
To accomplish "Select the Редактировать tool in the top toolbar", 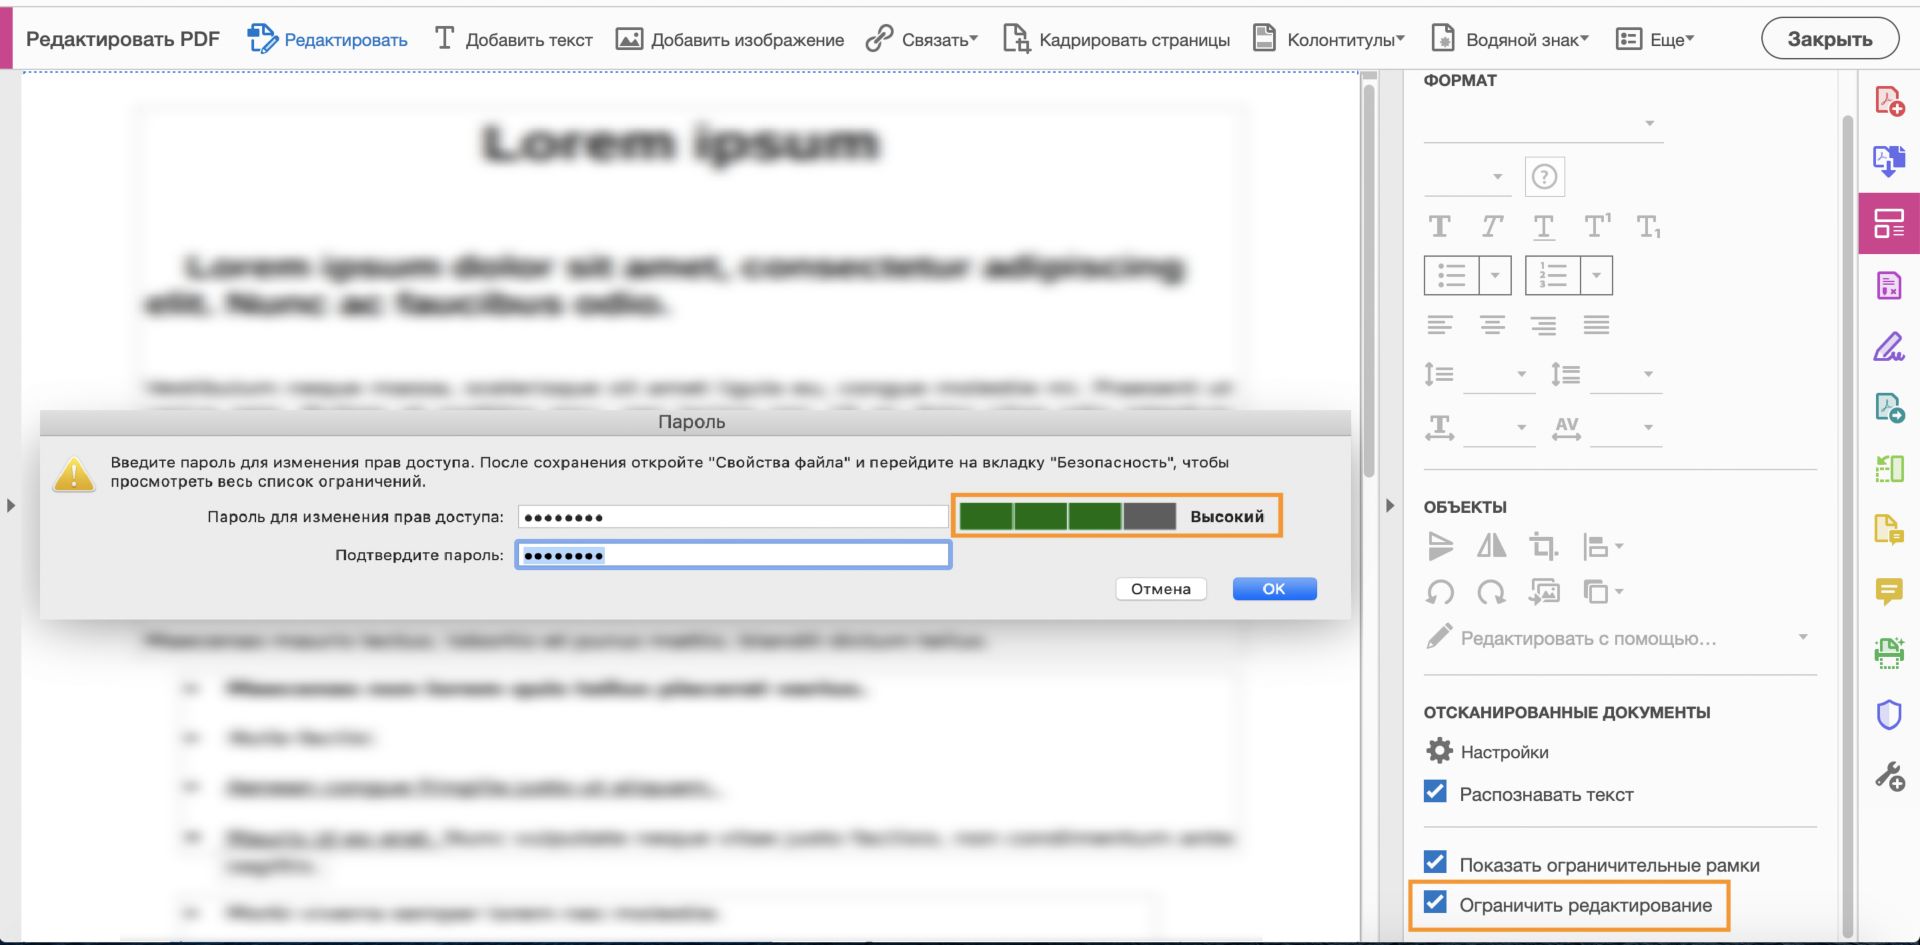I will 327,39.
